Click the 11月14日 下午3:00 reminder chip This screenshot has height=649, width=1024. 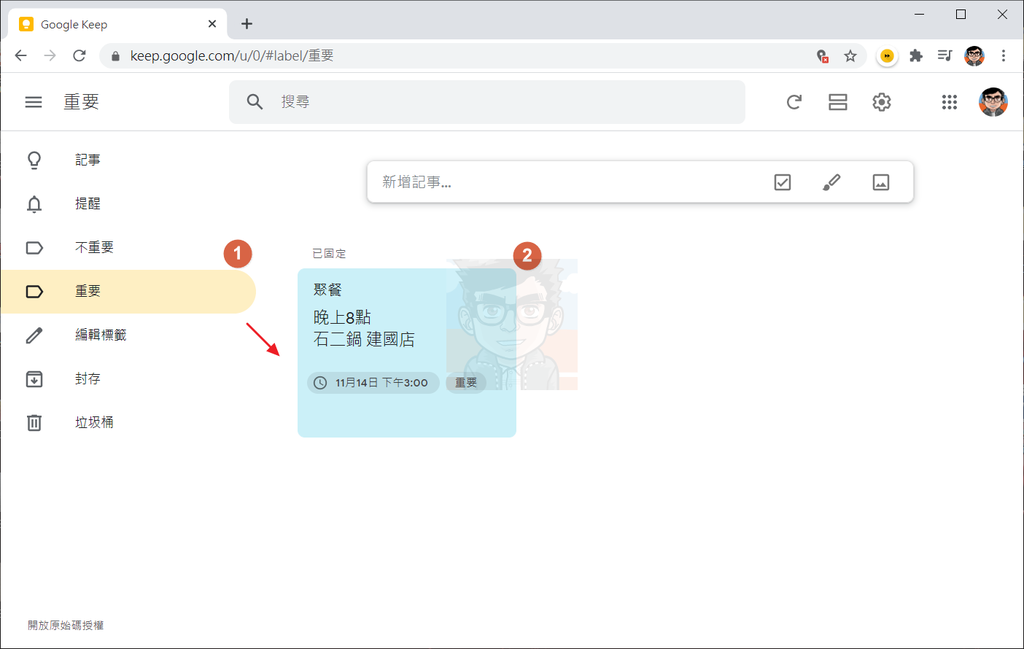pyautogui.click(x=373, y=383)
